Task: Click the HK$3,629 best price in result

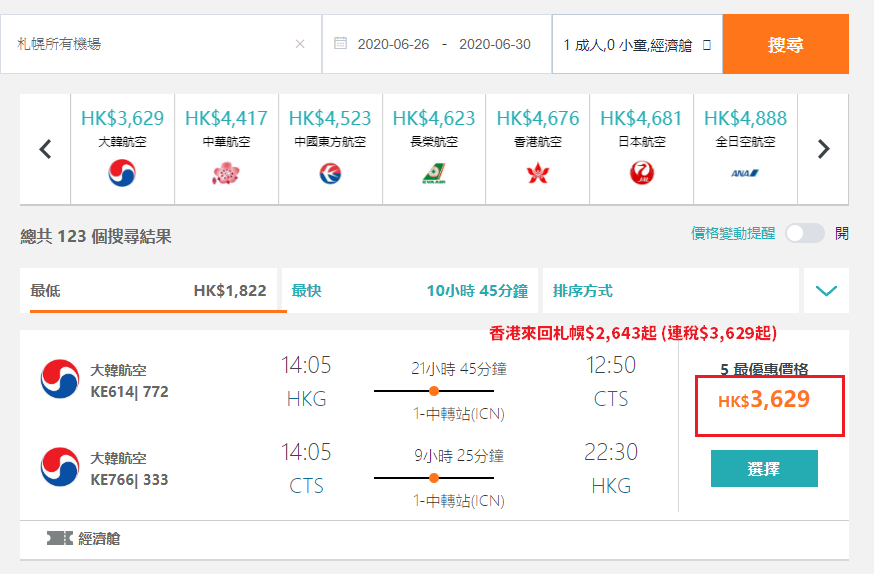Action: pyautogui.click(x=764, y=399)
